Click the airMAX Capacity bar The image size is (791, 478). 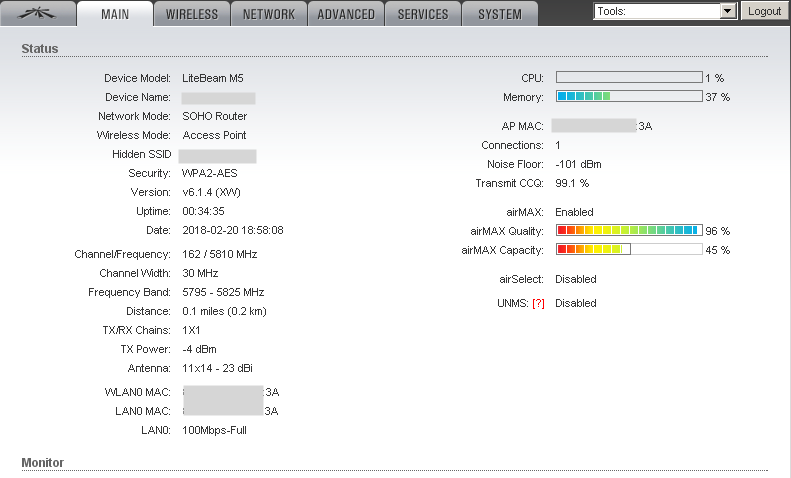tap(629, 249)
